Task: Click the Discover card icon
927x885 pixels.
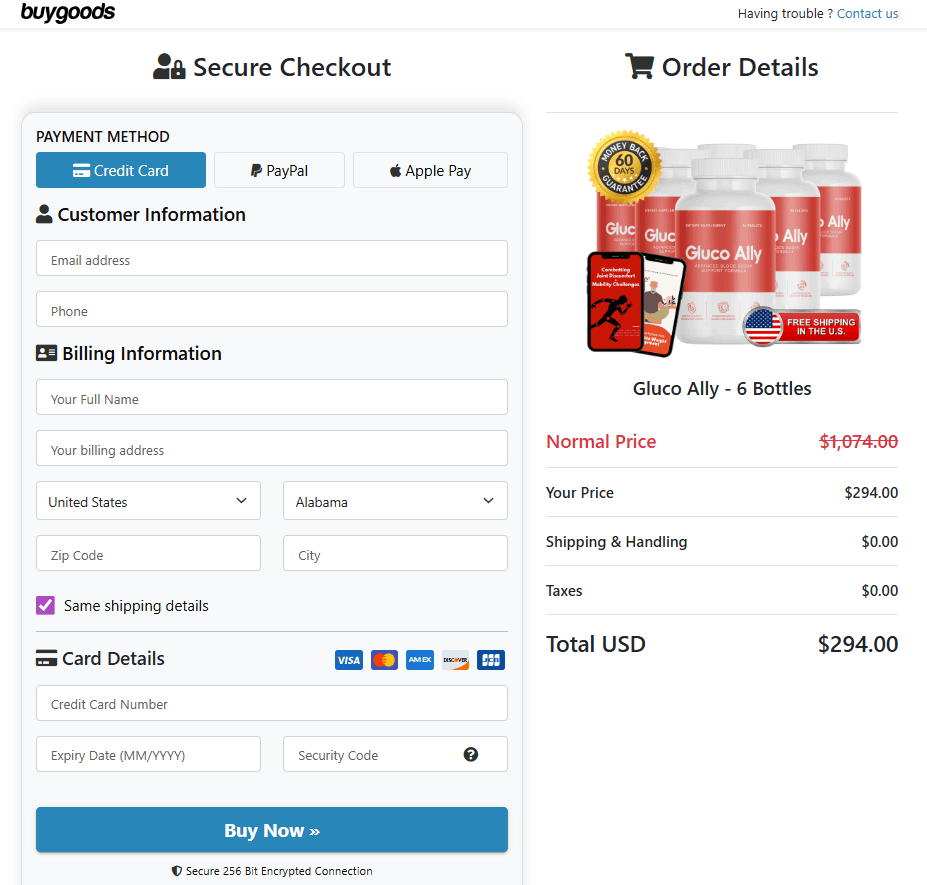Action: point(455,660)
